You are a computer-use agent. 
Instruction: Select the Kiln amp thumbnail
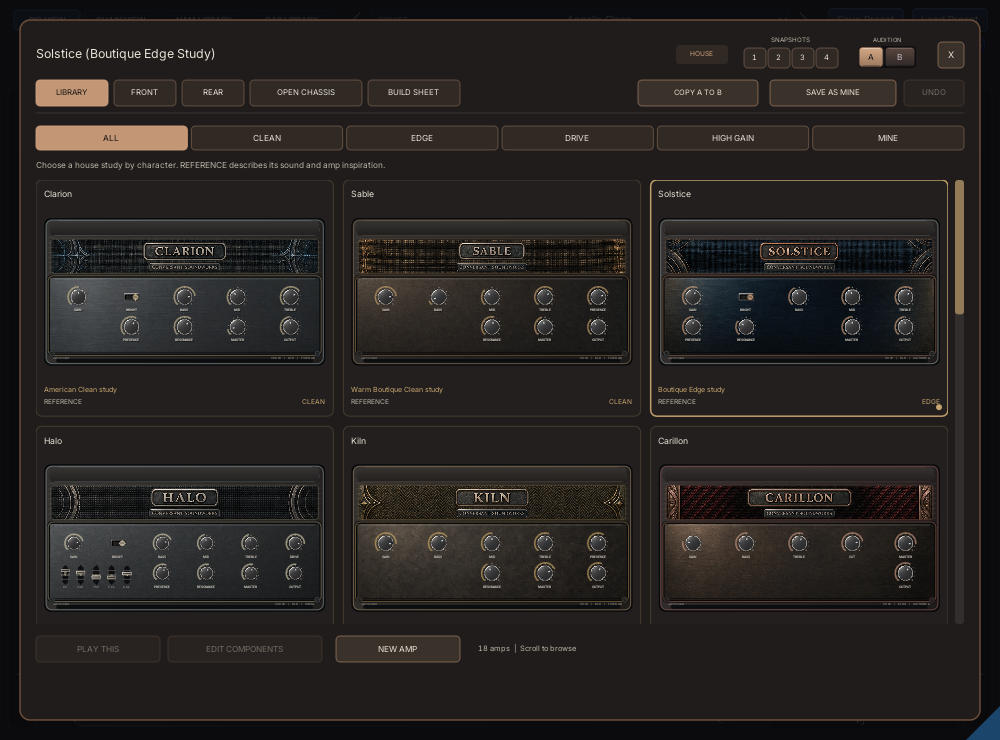[x=492, y=538]
